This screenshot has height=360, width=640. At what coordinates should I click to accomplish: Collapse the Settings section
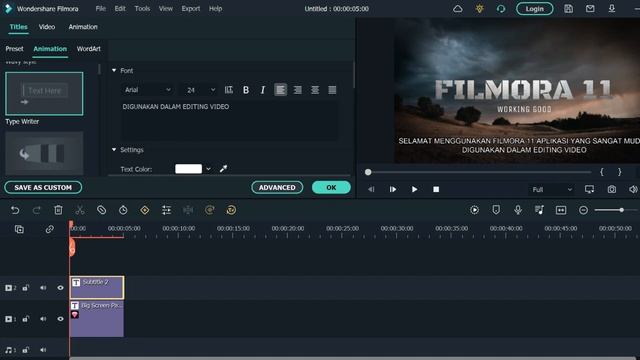point(114,150)
